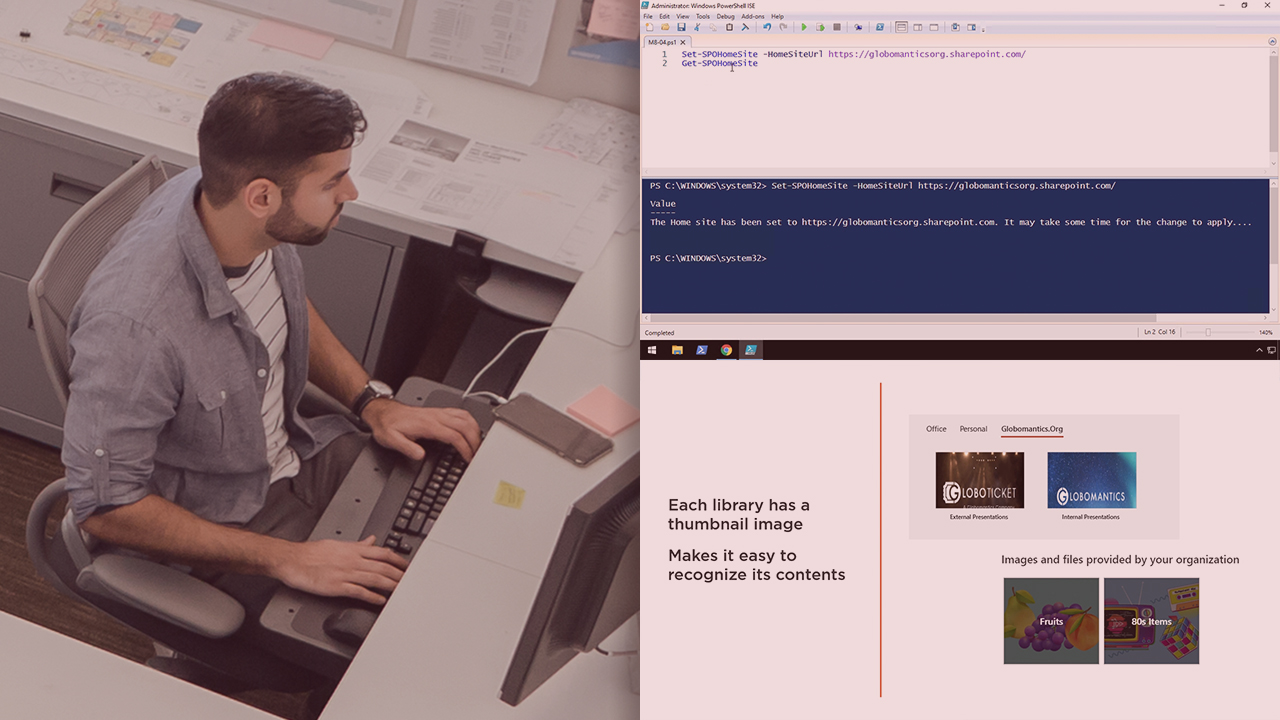Open the Add-ons menu
This screenshot has height=720, width=1280.
click(752, 16)
